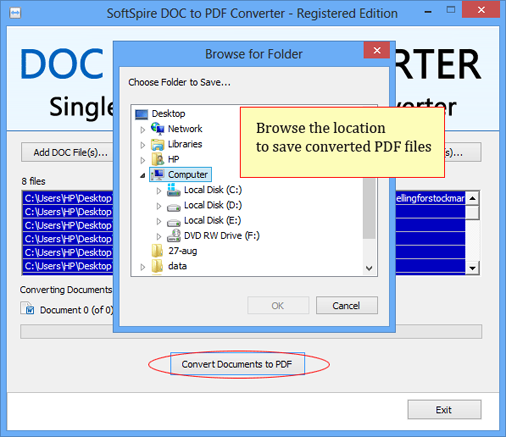Viewport: 506px width, 437px height.
Task: Select first C:\Users\HP\Desktop file row
Action: coord(244,198)
